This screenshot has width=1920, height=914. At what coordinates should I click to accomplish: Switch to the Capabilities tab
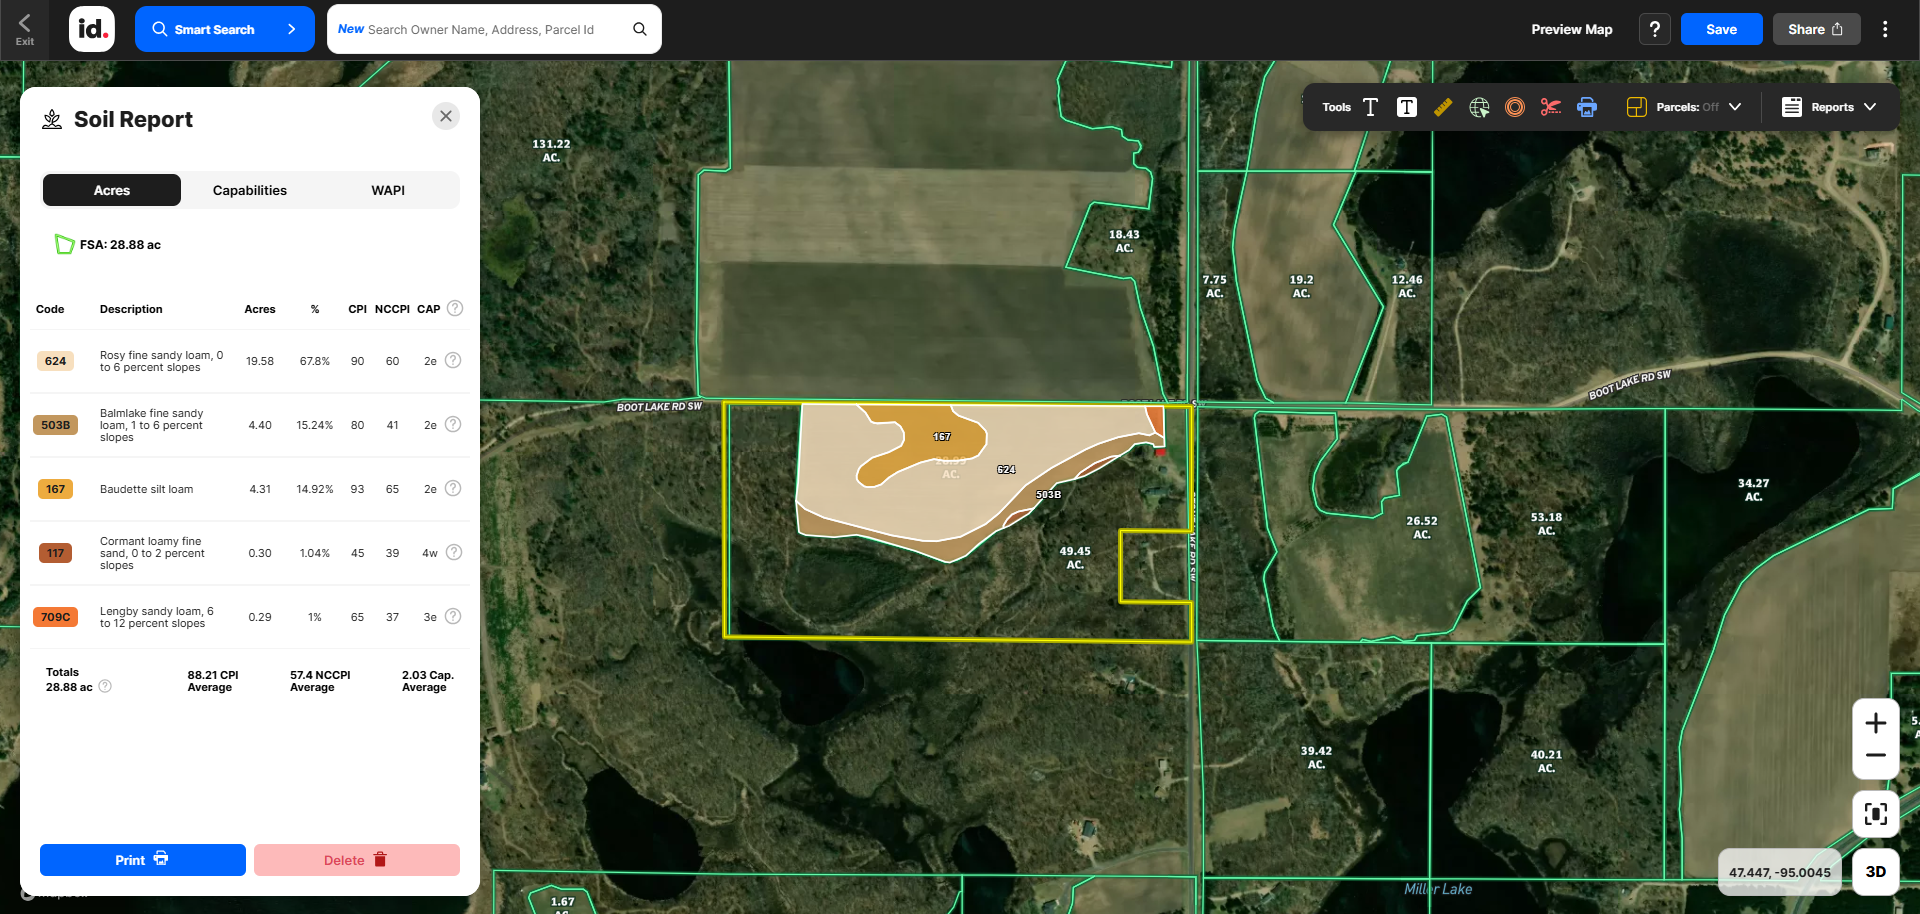(249, 190)
